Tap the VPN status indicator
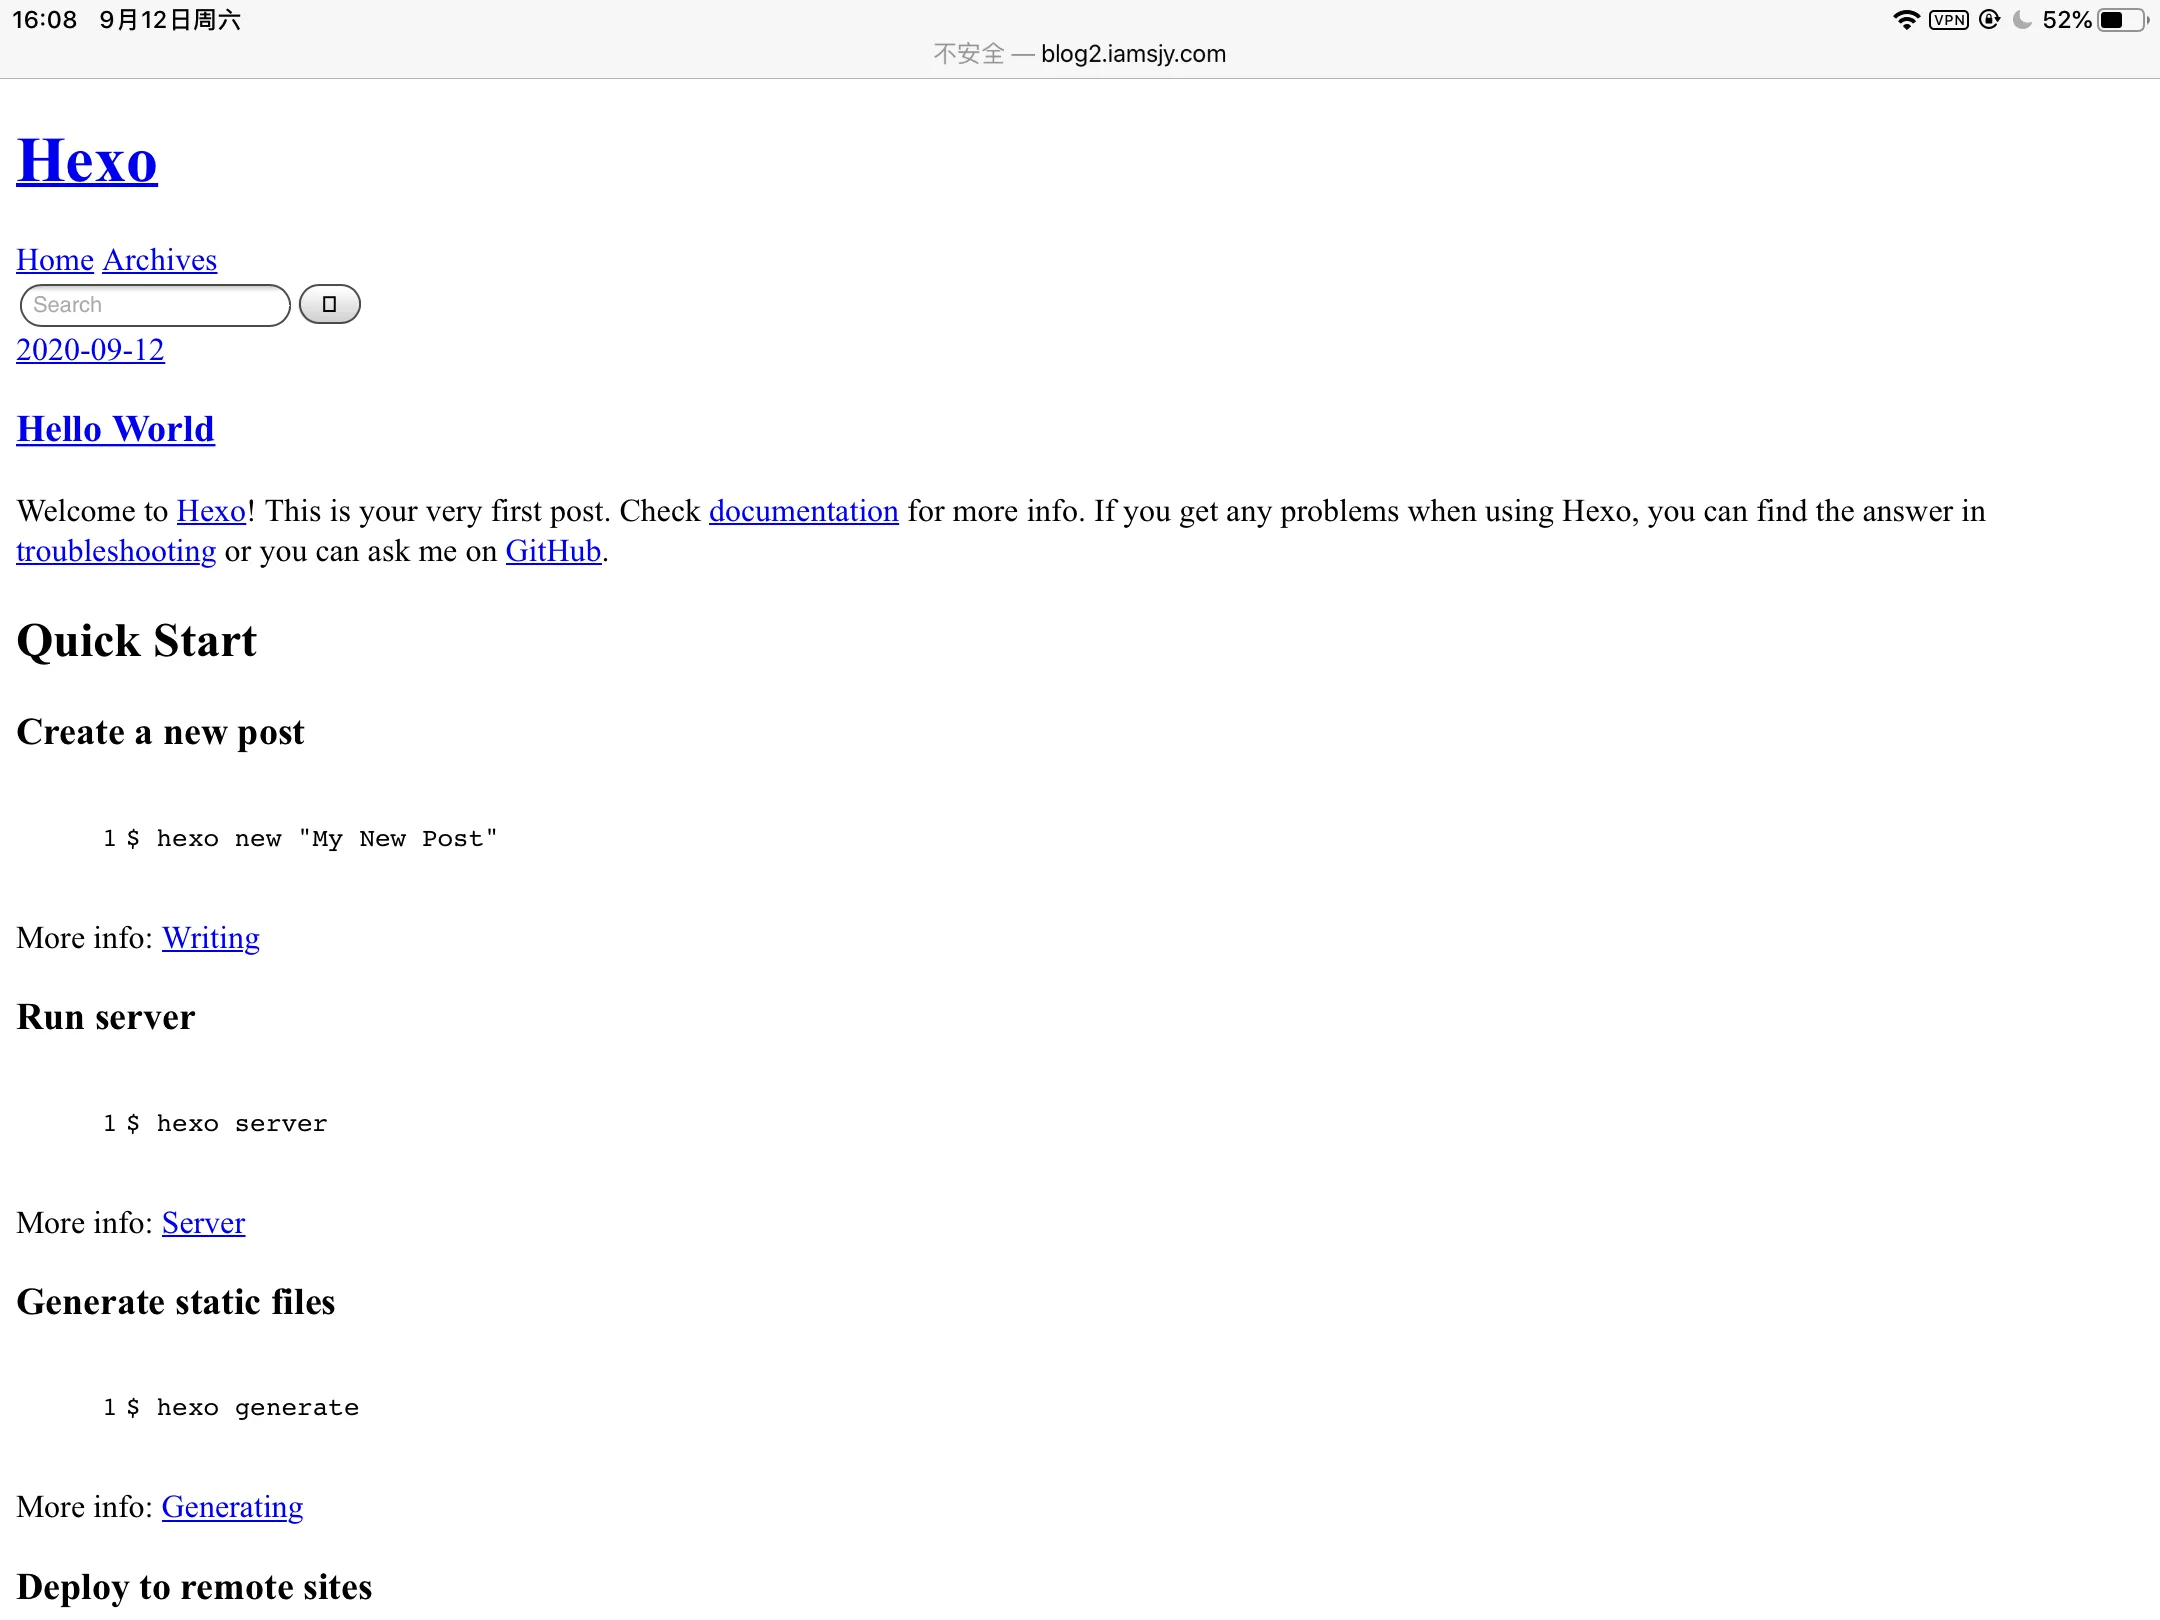Viewport: 2160px width, 1620px height. pos(1949,20)
